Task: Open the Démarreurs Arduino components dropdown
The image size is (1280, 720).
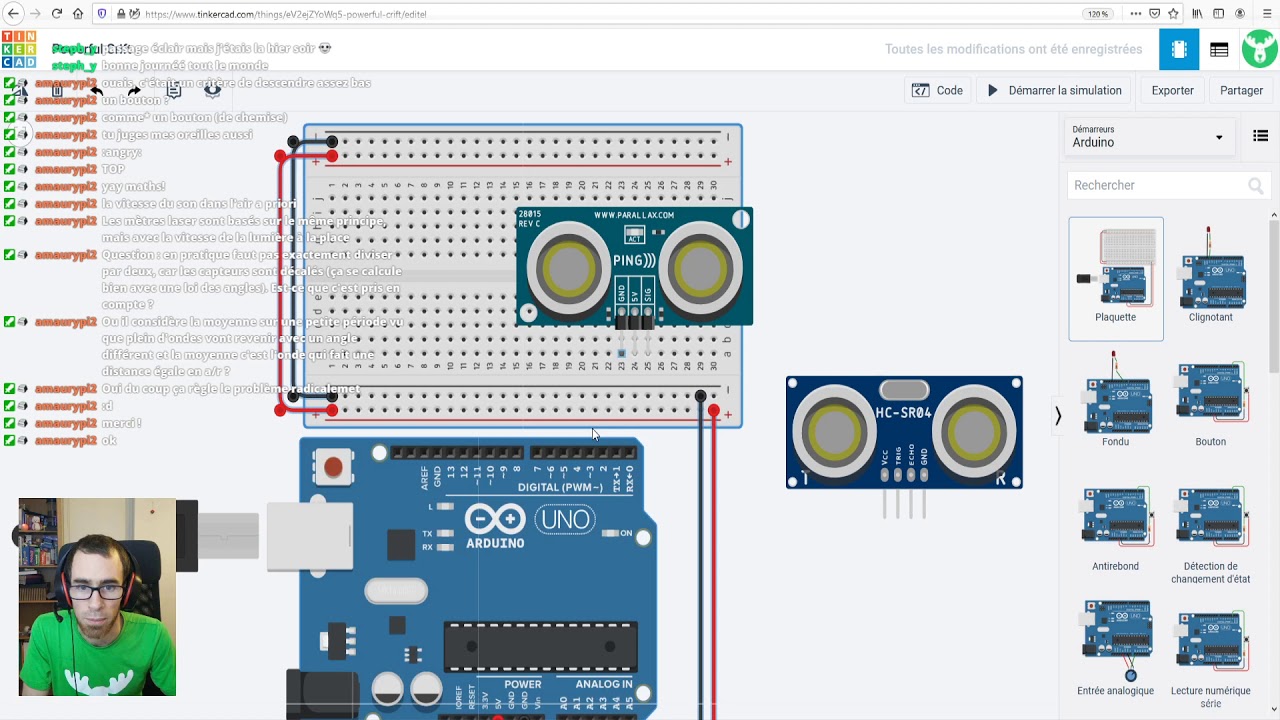Action: point(1148,137)
